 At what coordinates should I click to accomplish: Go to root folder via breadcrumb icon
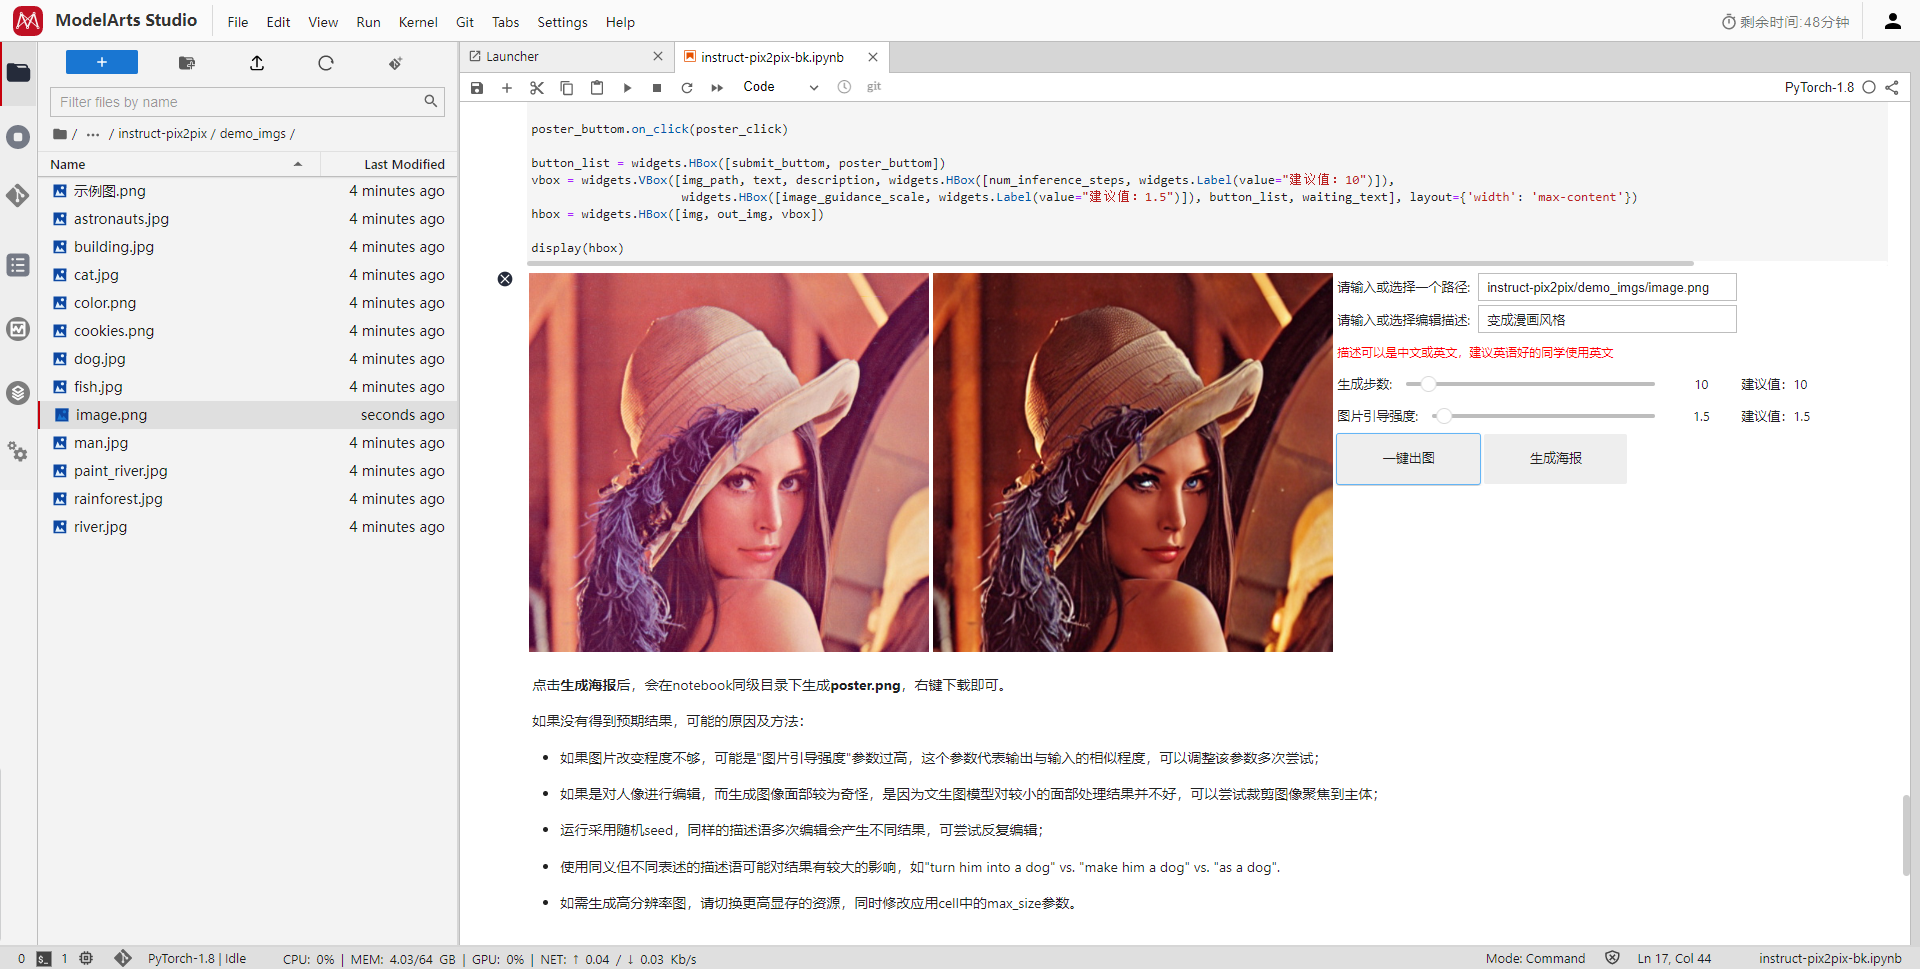[60, 134]
